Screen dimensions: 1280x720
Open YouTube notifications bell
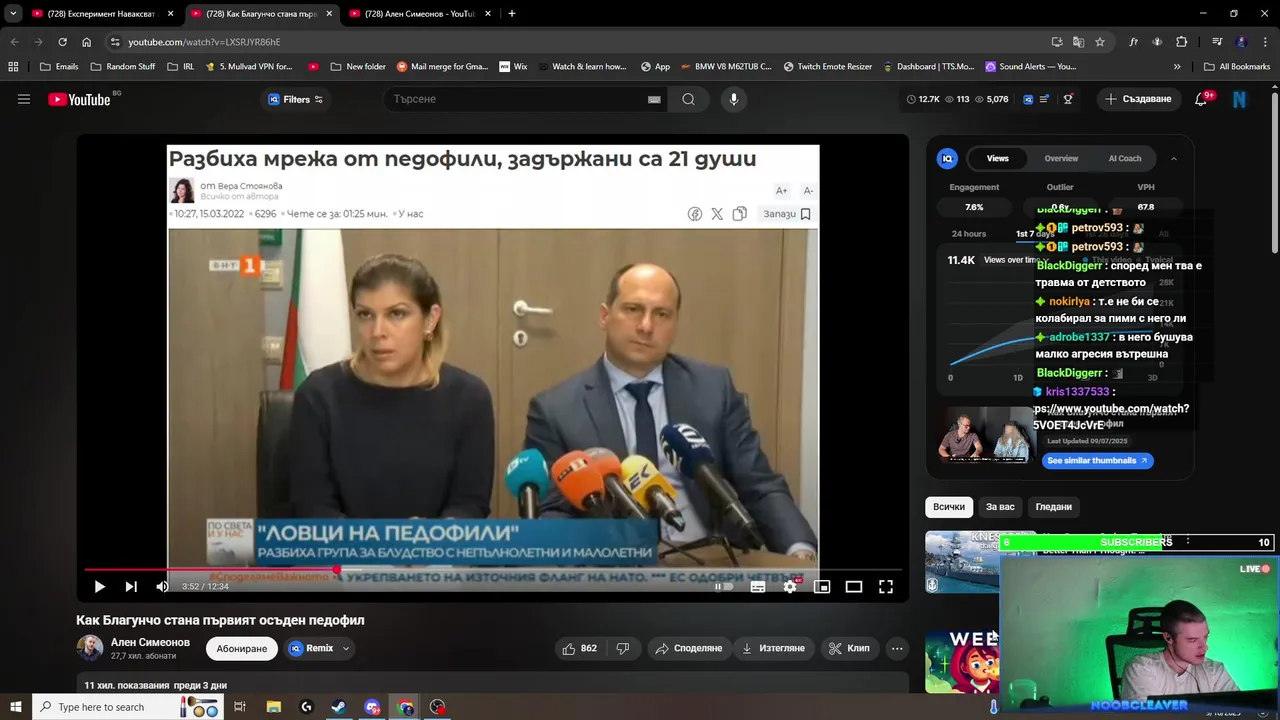(x=1201, y=99)
